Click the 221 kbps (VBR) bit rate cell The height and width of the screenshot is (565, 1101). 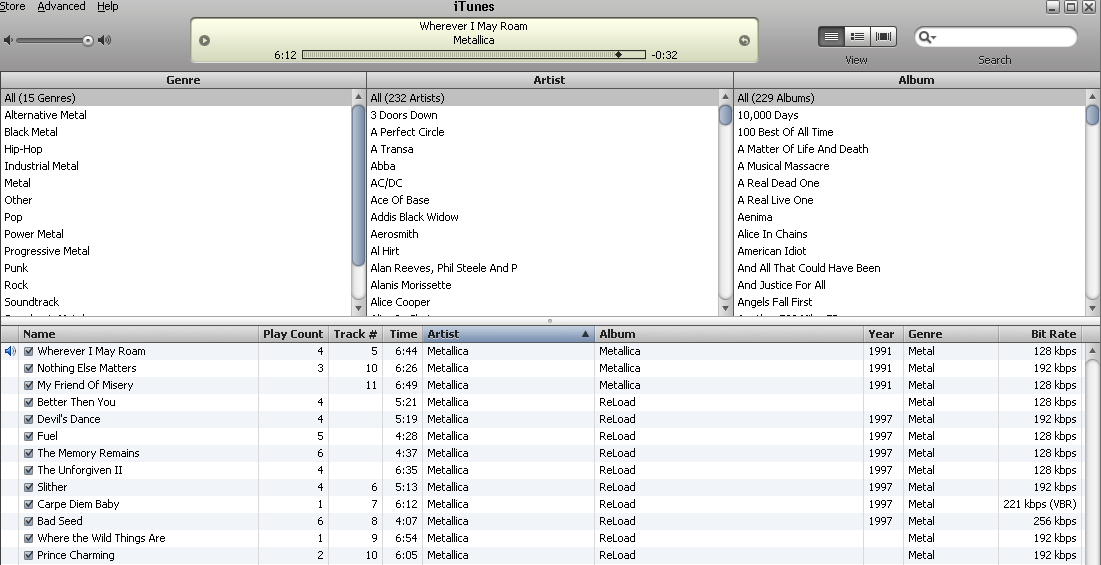[1040, 504]
